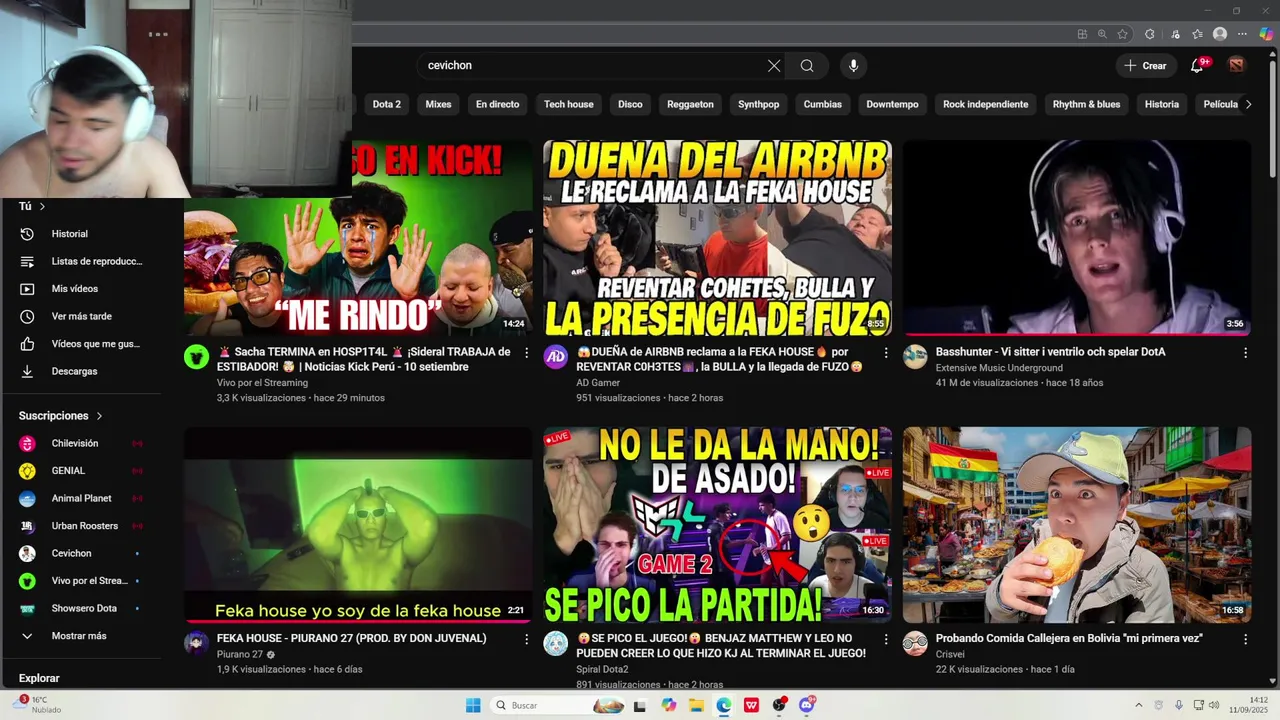Play Probando Comida Callejera thumbnail
The height and width of the screenshot is (720, 1280).
point(1077,525)
